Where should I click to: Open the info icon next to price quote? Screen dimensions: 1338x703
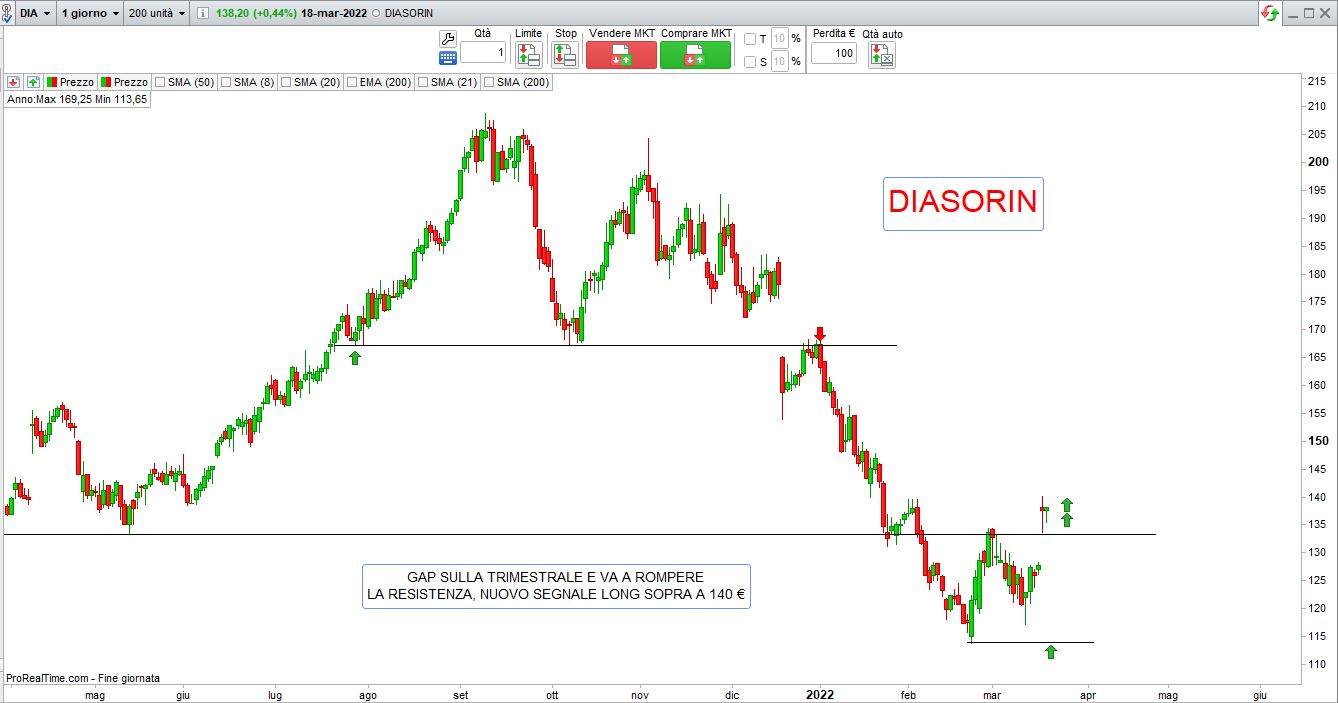tap(204, 13)
